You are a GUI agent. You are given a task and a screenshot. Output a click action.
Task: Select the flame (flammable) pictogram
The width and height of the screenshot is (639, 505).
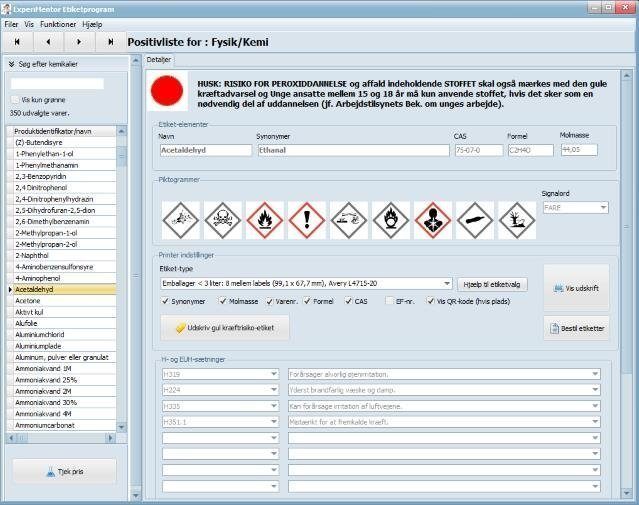(265, 219)
